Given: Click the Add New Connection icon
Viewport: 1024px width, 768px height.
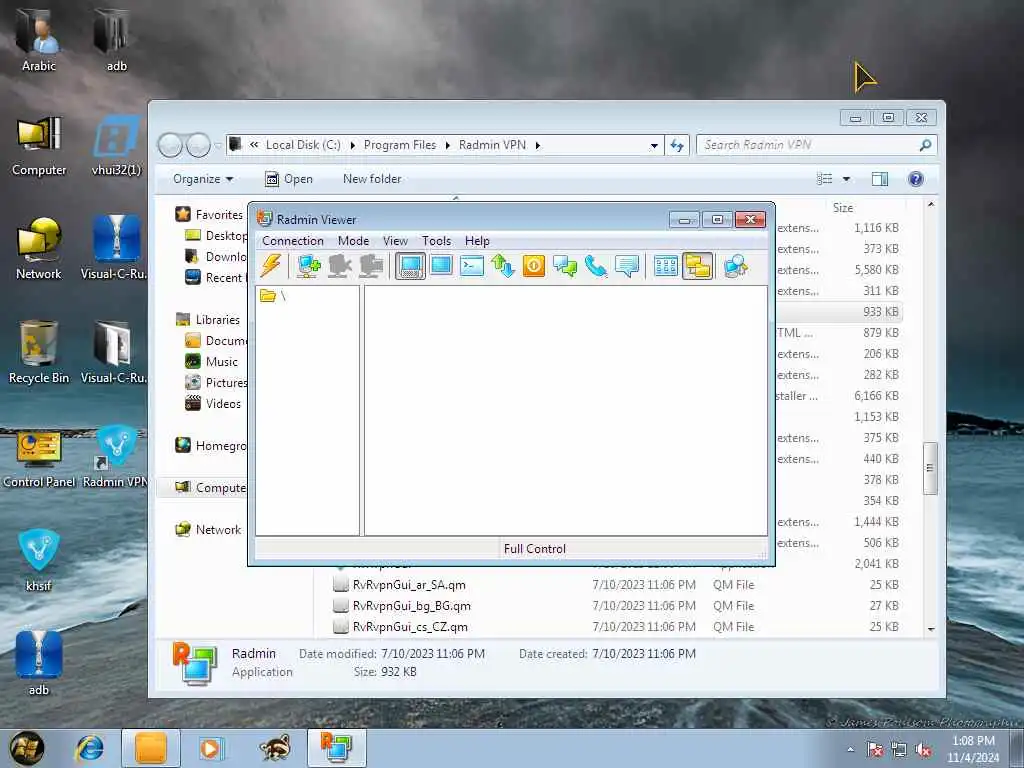Looking at the screenshot, I should (309, 266).
